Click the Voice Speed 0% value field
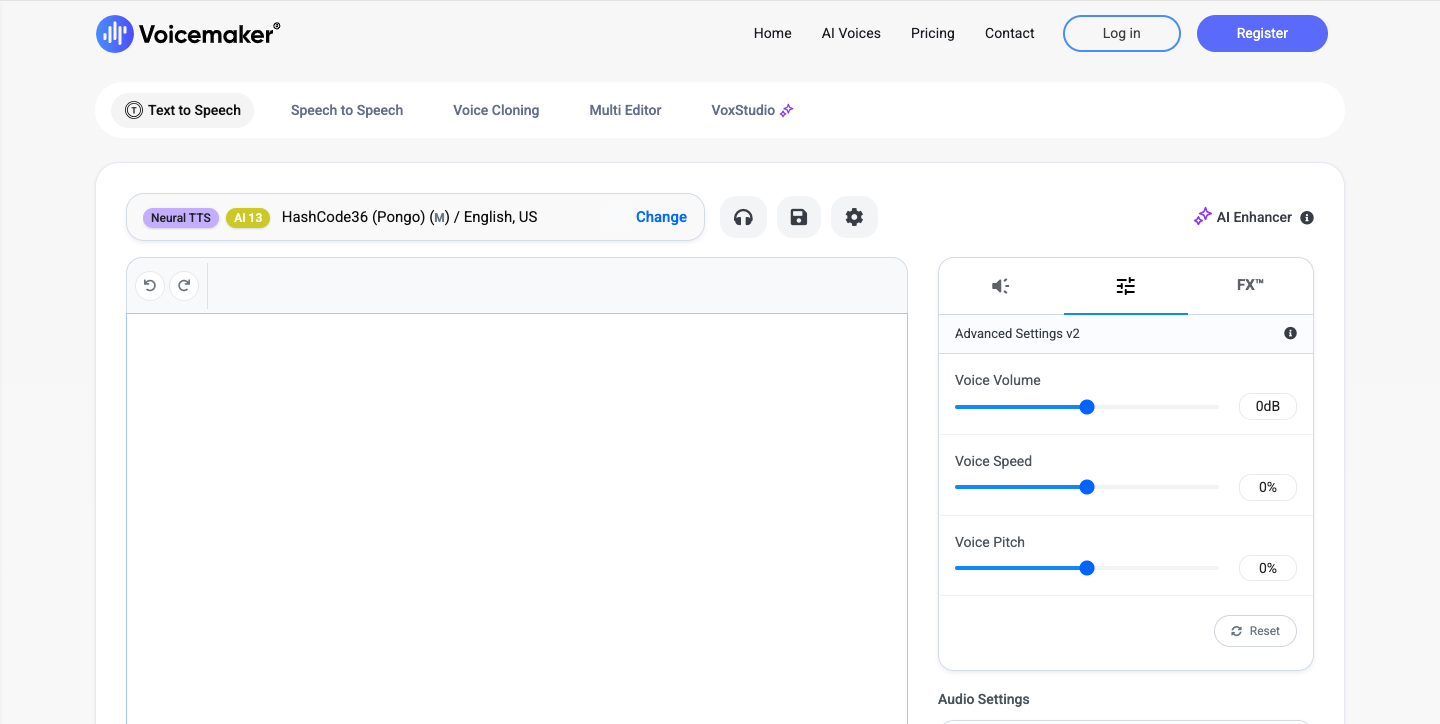The height and width of the screenshot is (724, 1440). 1268,487
